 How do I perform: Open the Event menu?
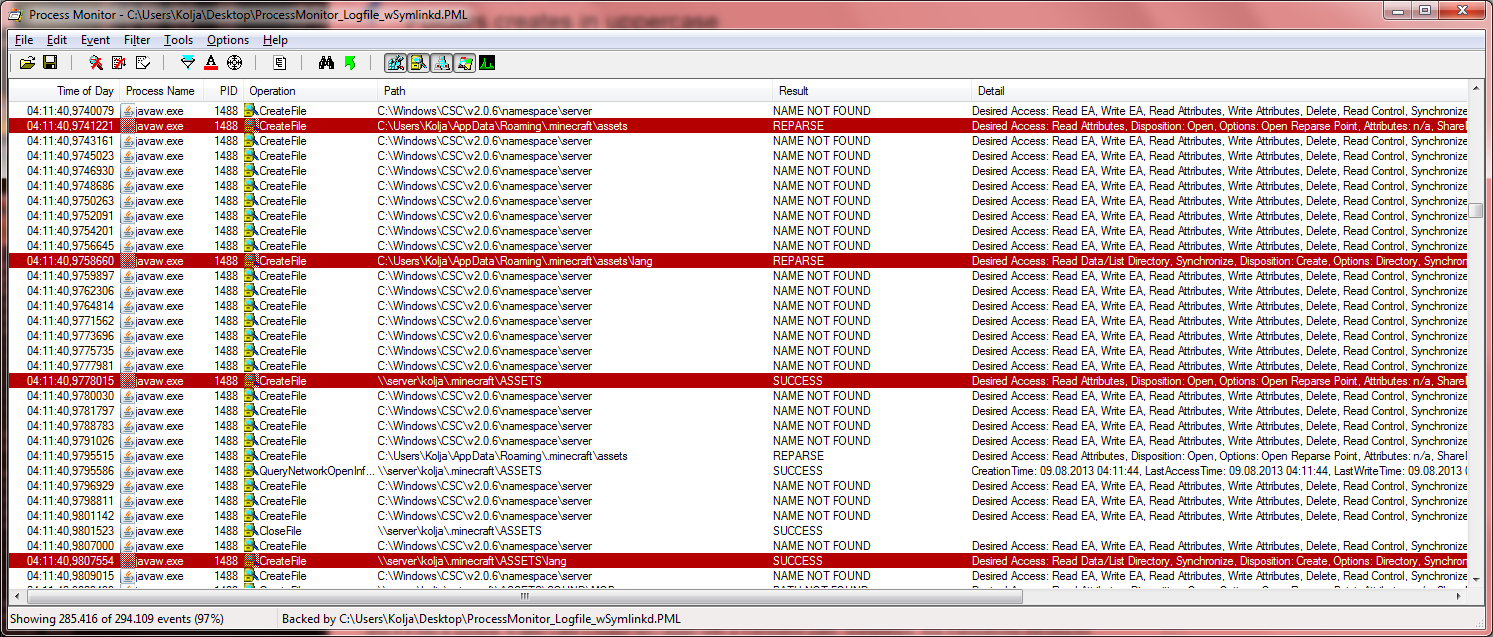(95, 40)
